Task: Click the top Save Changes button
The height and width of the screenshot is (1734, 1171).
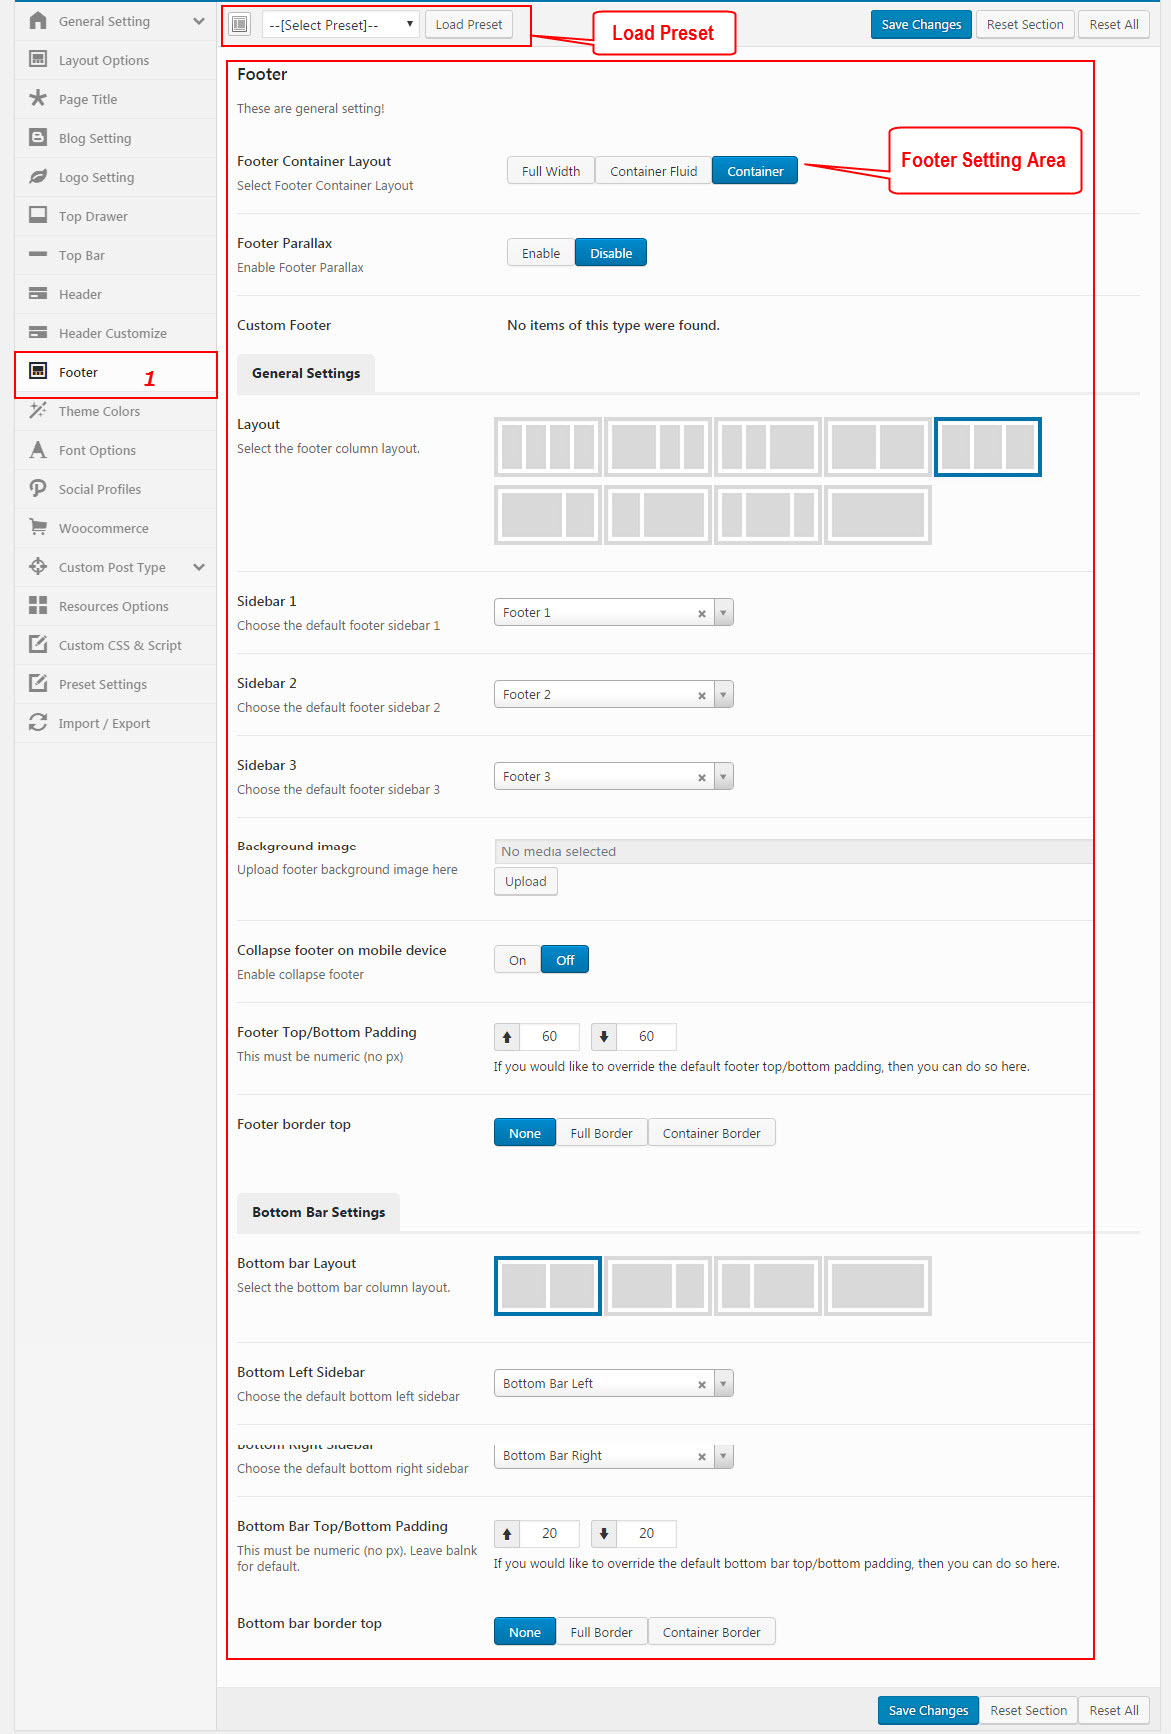Action: point(921,24)
